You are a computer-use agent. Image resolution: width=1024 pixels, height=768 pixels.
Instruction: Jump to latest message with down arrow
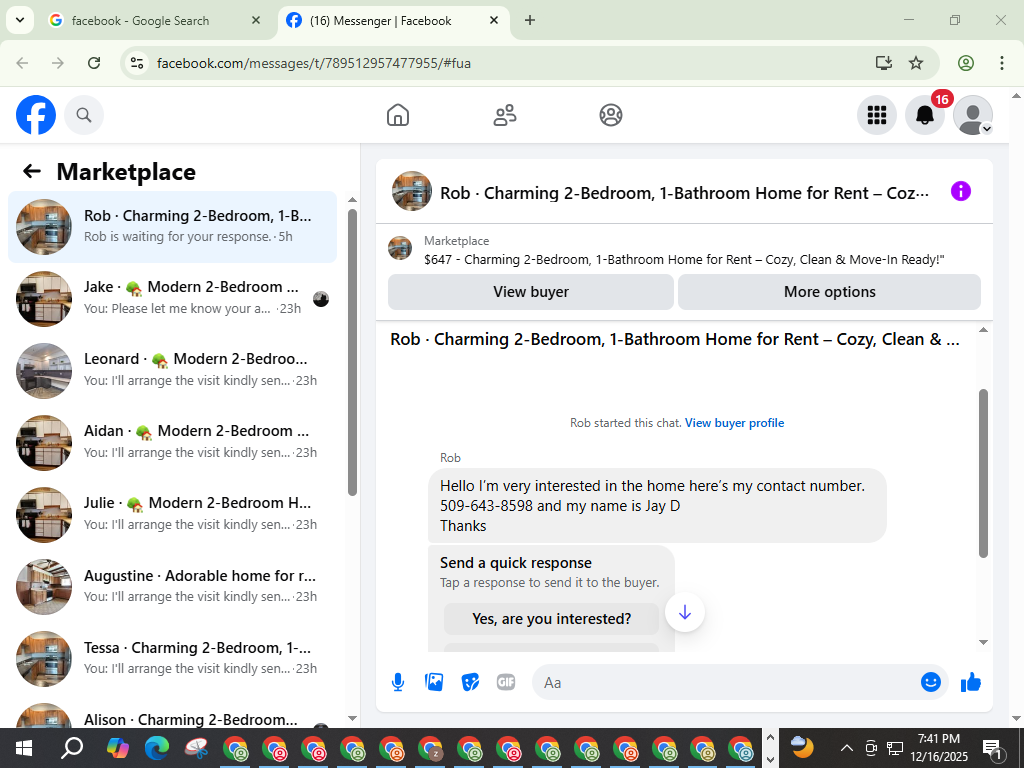(x=684, y=613)
